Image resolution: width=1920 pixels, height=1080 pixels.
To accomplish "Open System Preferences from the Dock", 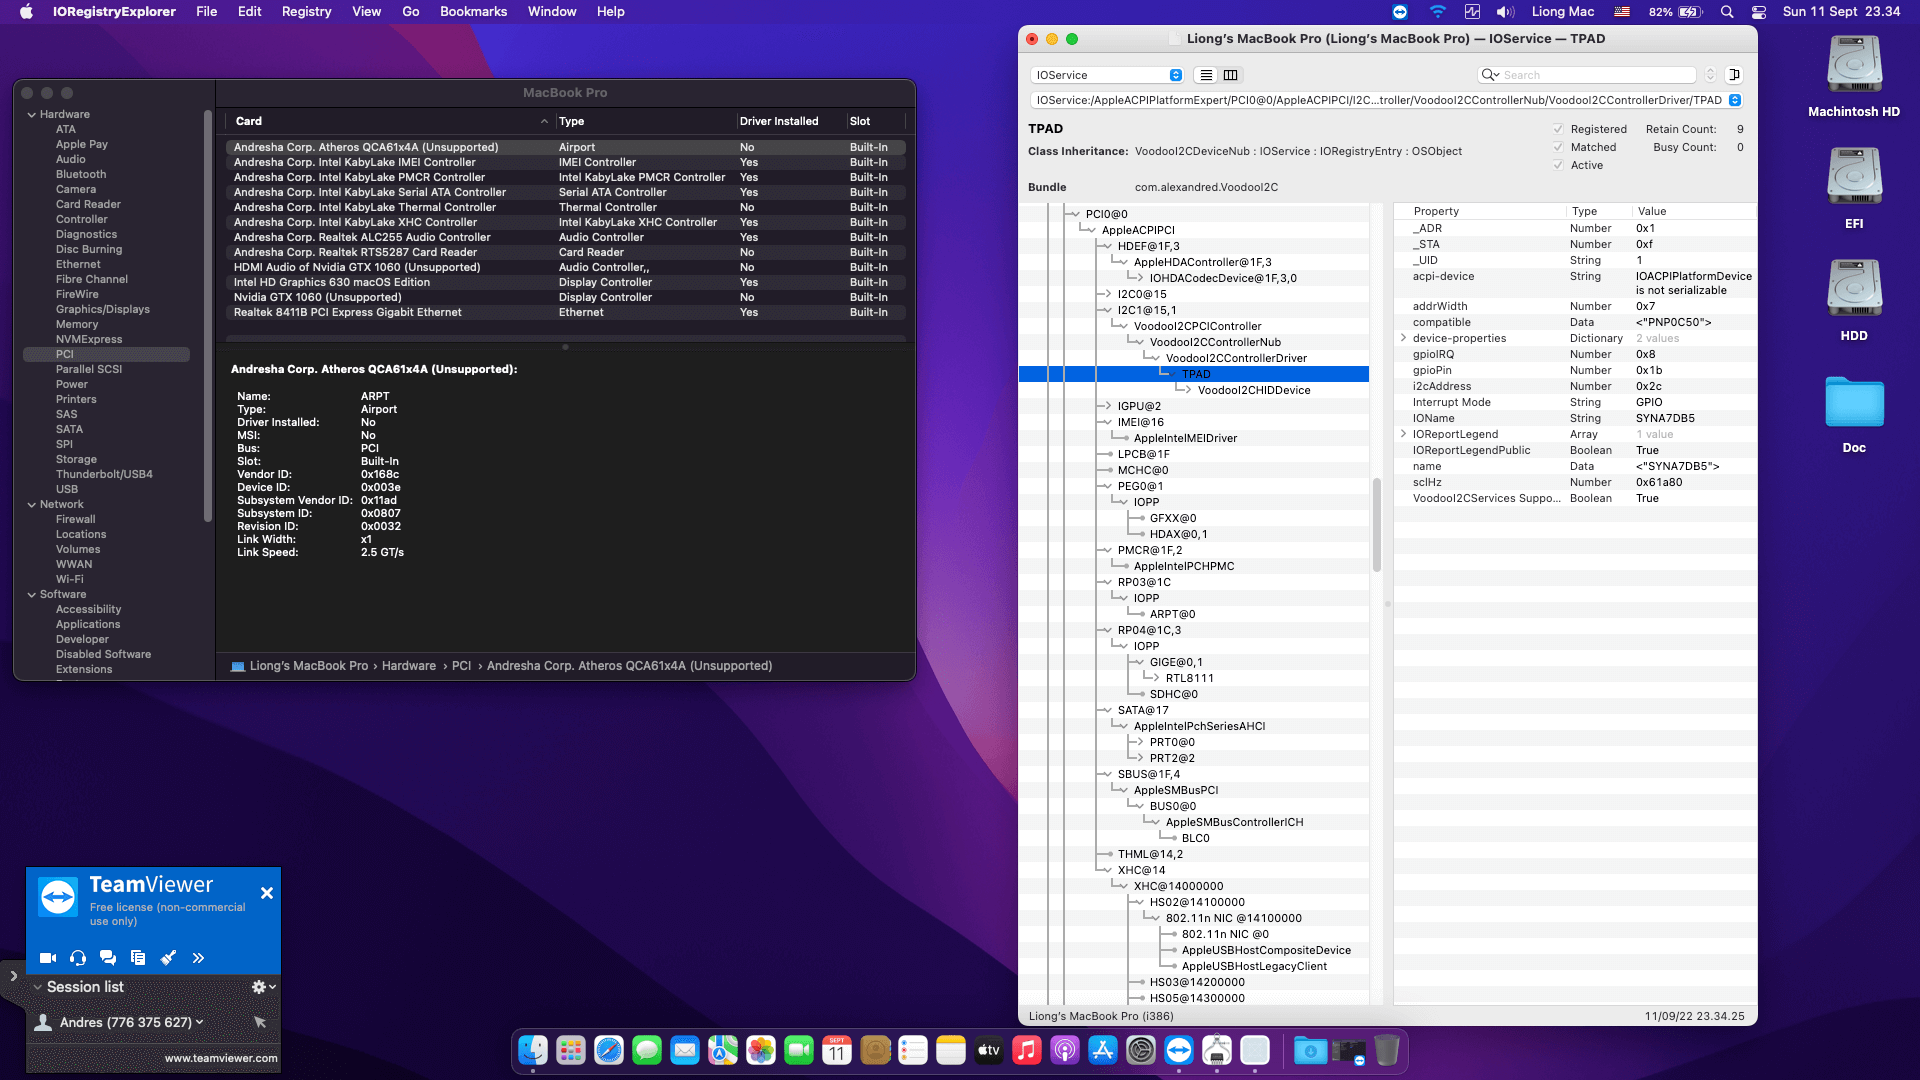I will 1141,1050.
